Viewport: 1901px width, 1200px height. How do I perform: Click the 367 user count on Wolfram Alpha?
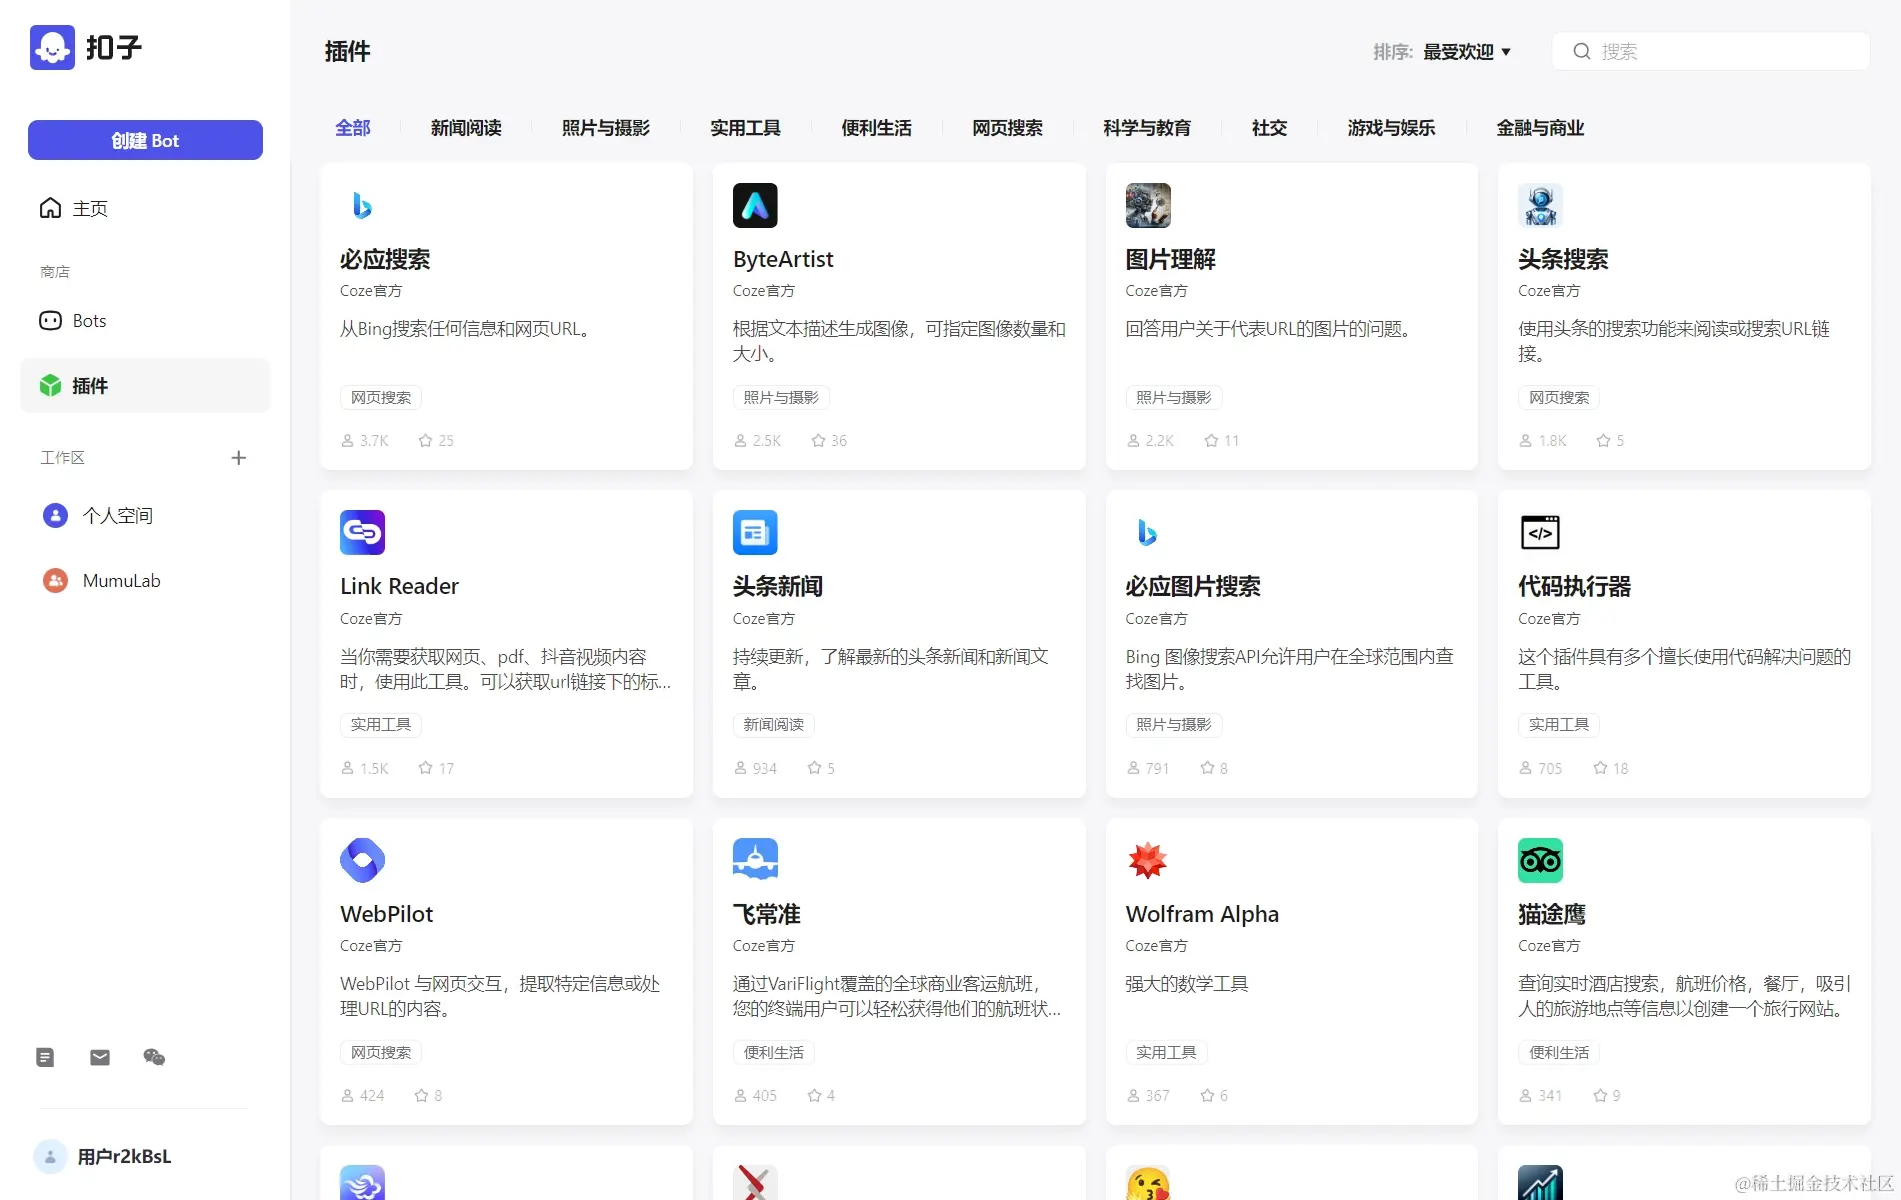(1148, 1095)
